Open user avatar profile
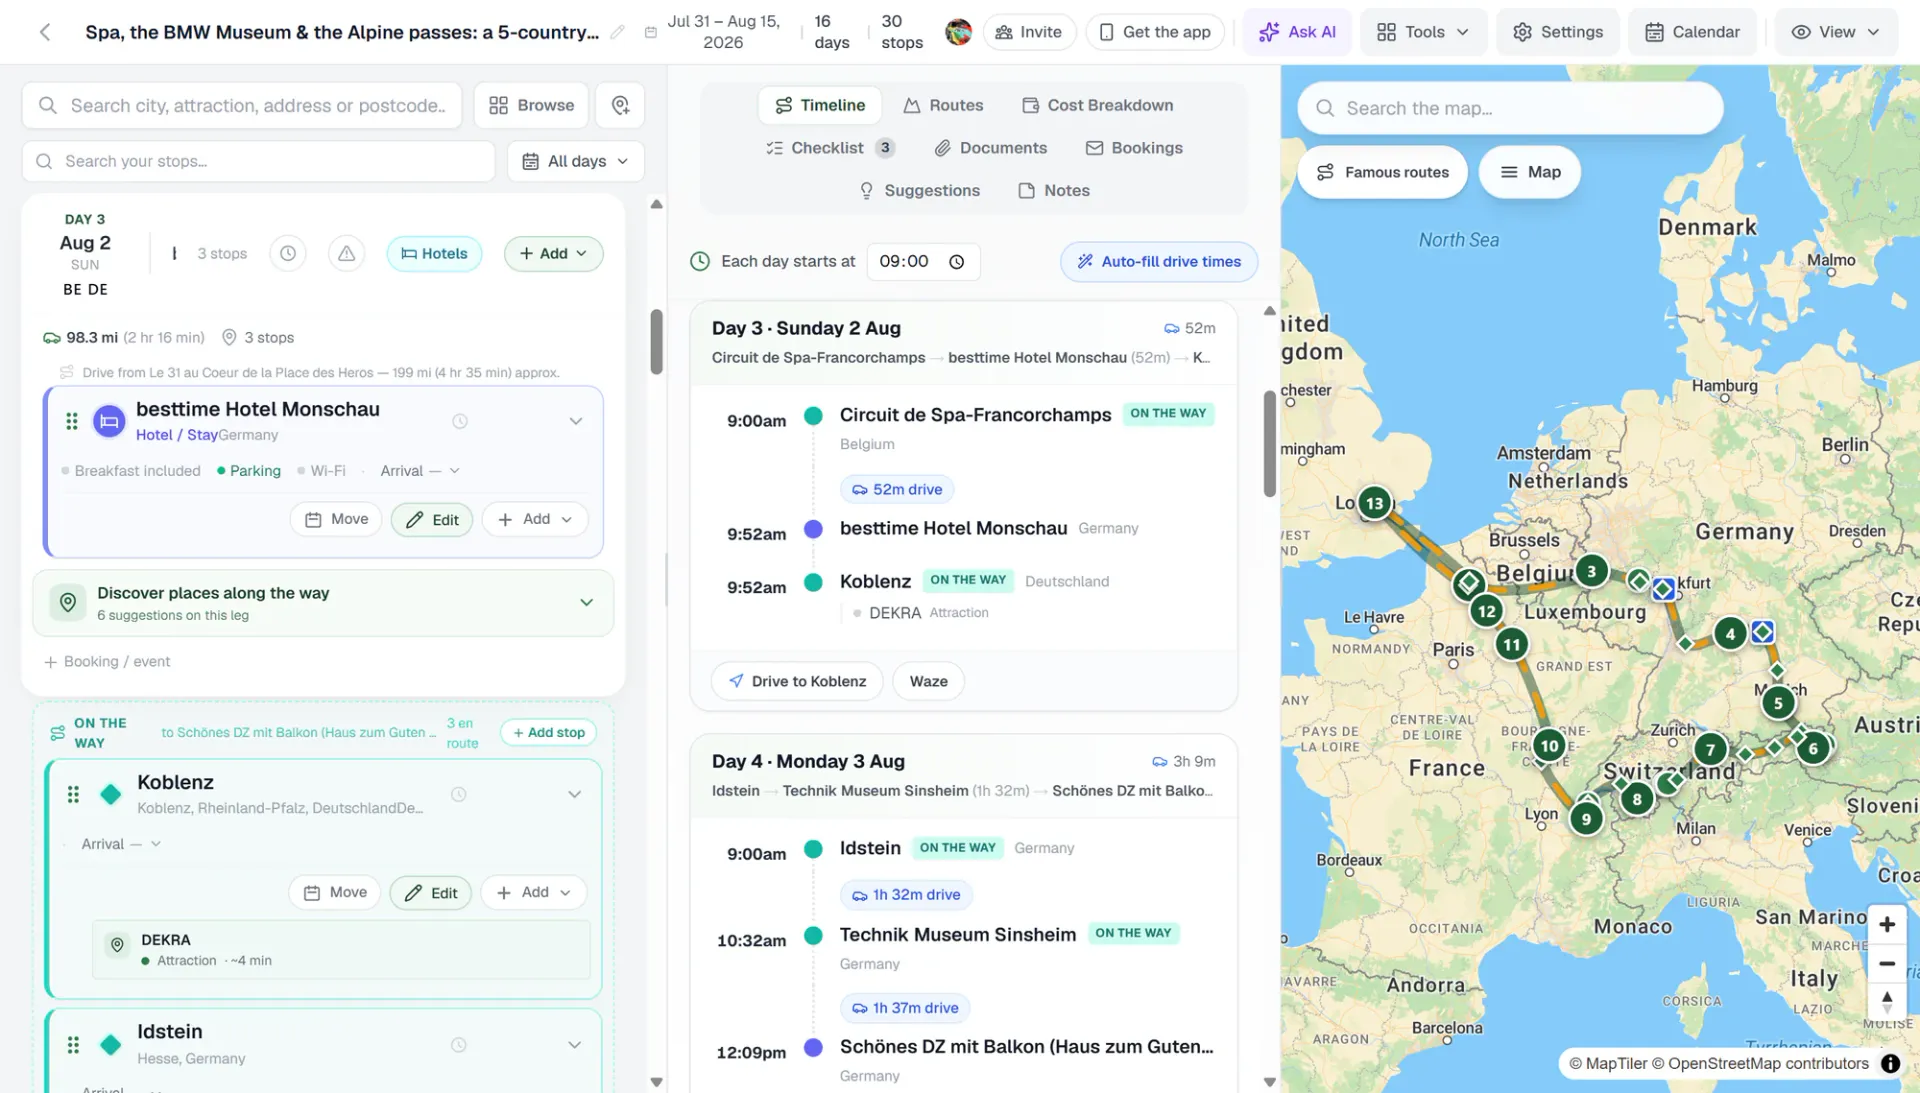Screen dimensions: 1920x1093 (x=958, y=32)
